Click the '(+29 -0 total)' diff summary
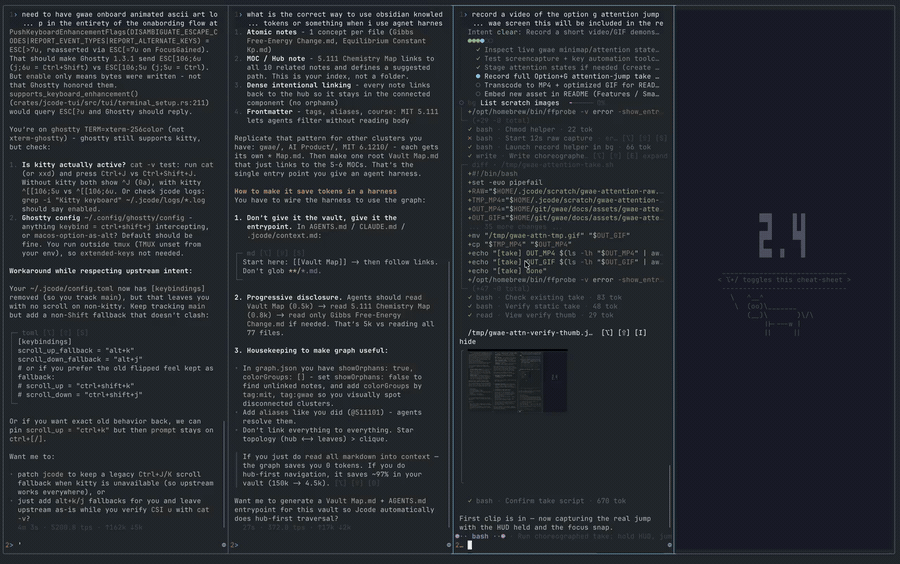The height and width of the screenshot is (564, 900). click(x=501, y=120)
